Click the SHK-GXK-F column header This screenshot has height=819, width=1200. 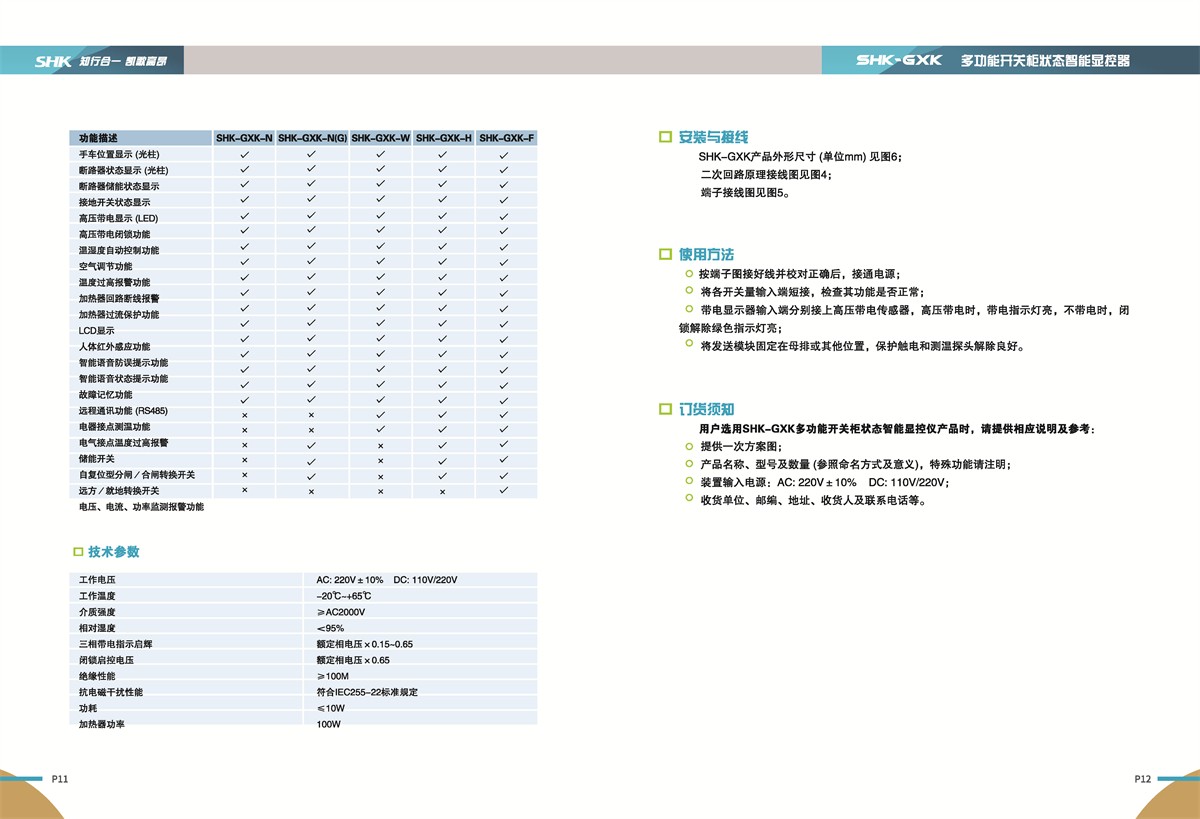[x=506, y=137]
